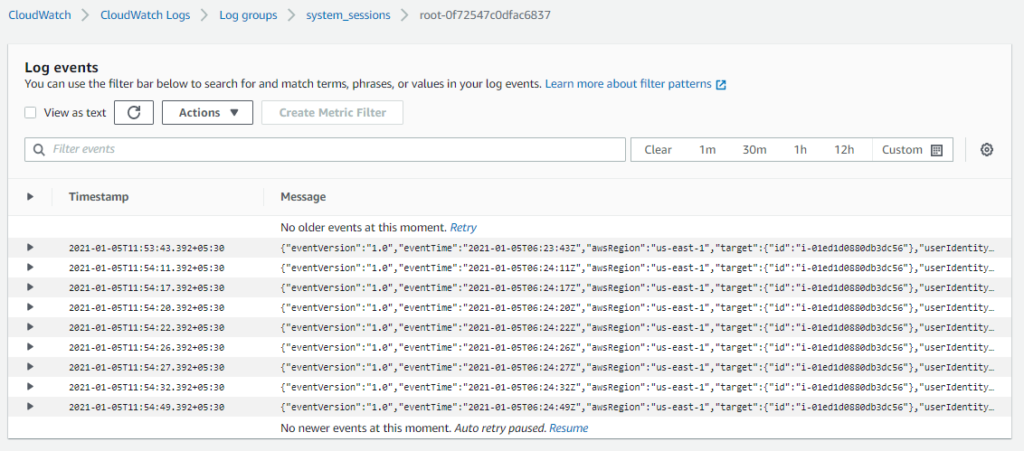Expand all rows via header triangle

30,196
